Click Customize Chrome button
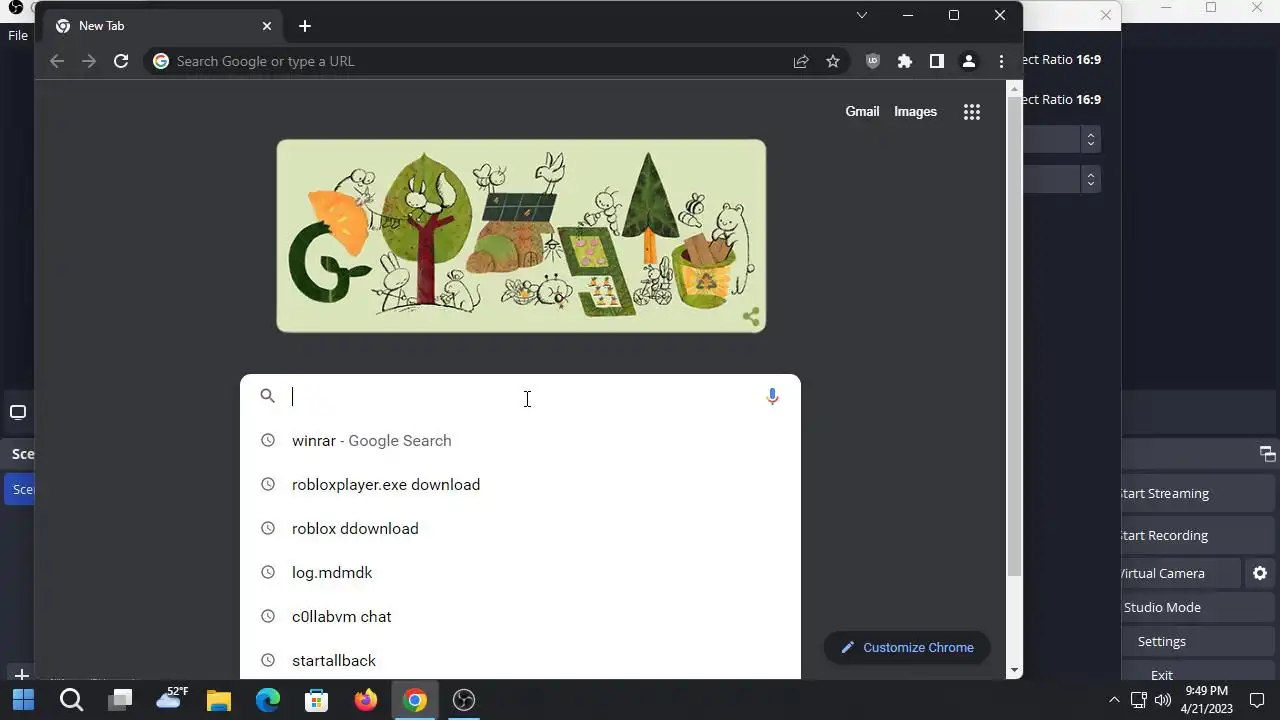The height and width of the screenshot is (720, 1280). click(907, 647)
